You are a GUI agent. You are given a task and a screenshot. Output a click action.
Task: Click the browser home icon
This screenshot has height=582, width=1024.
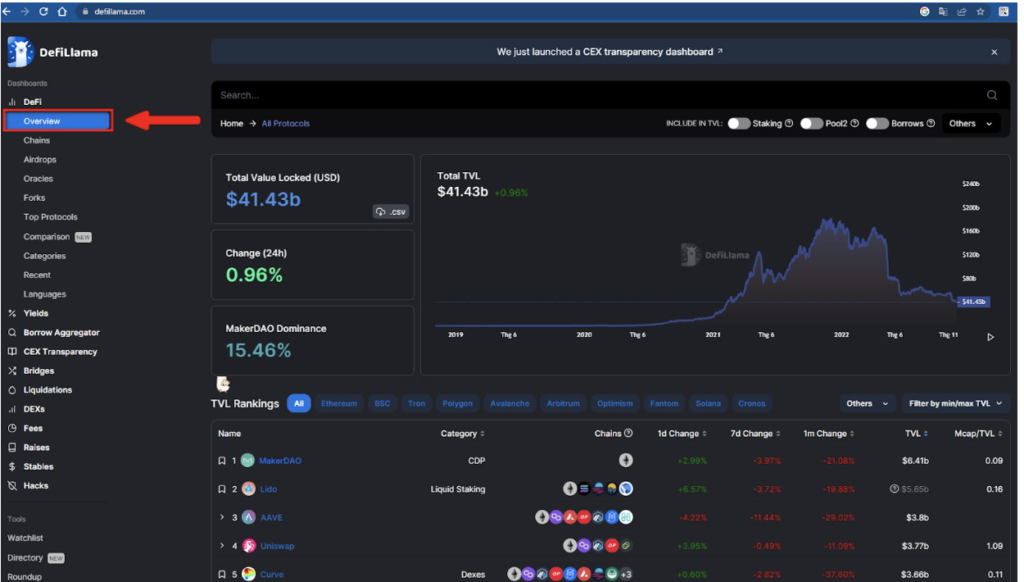click(x=62, y=11)
